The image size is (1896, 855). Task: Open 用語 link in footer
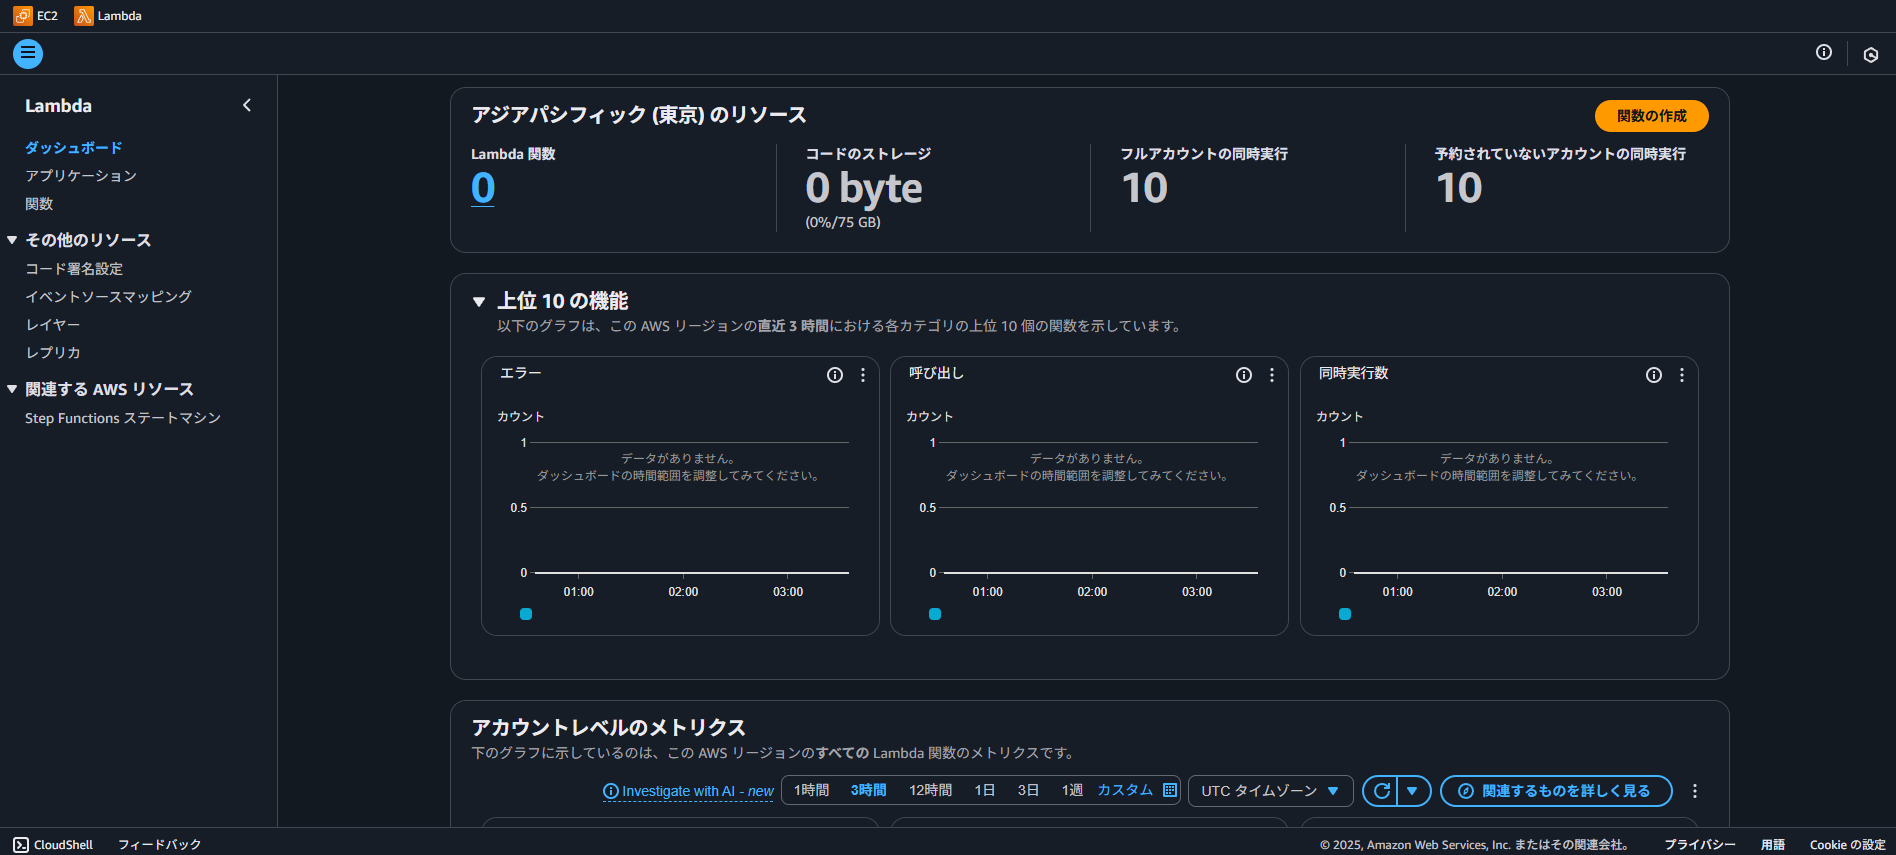pyautogui.click(x=1773, y=845)
